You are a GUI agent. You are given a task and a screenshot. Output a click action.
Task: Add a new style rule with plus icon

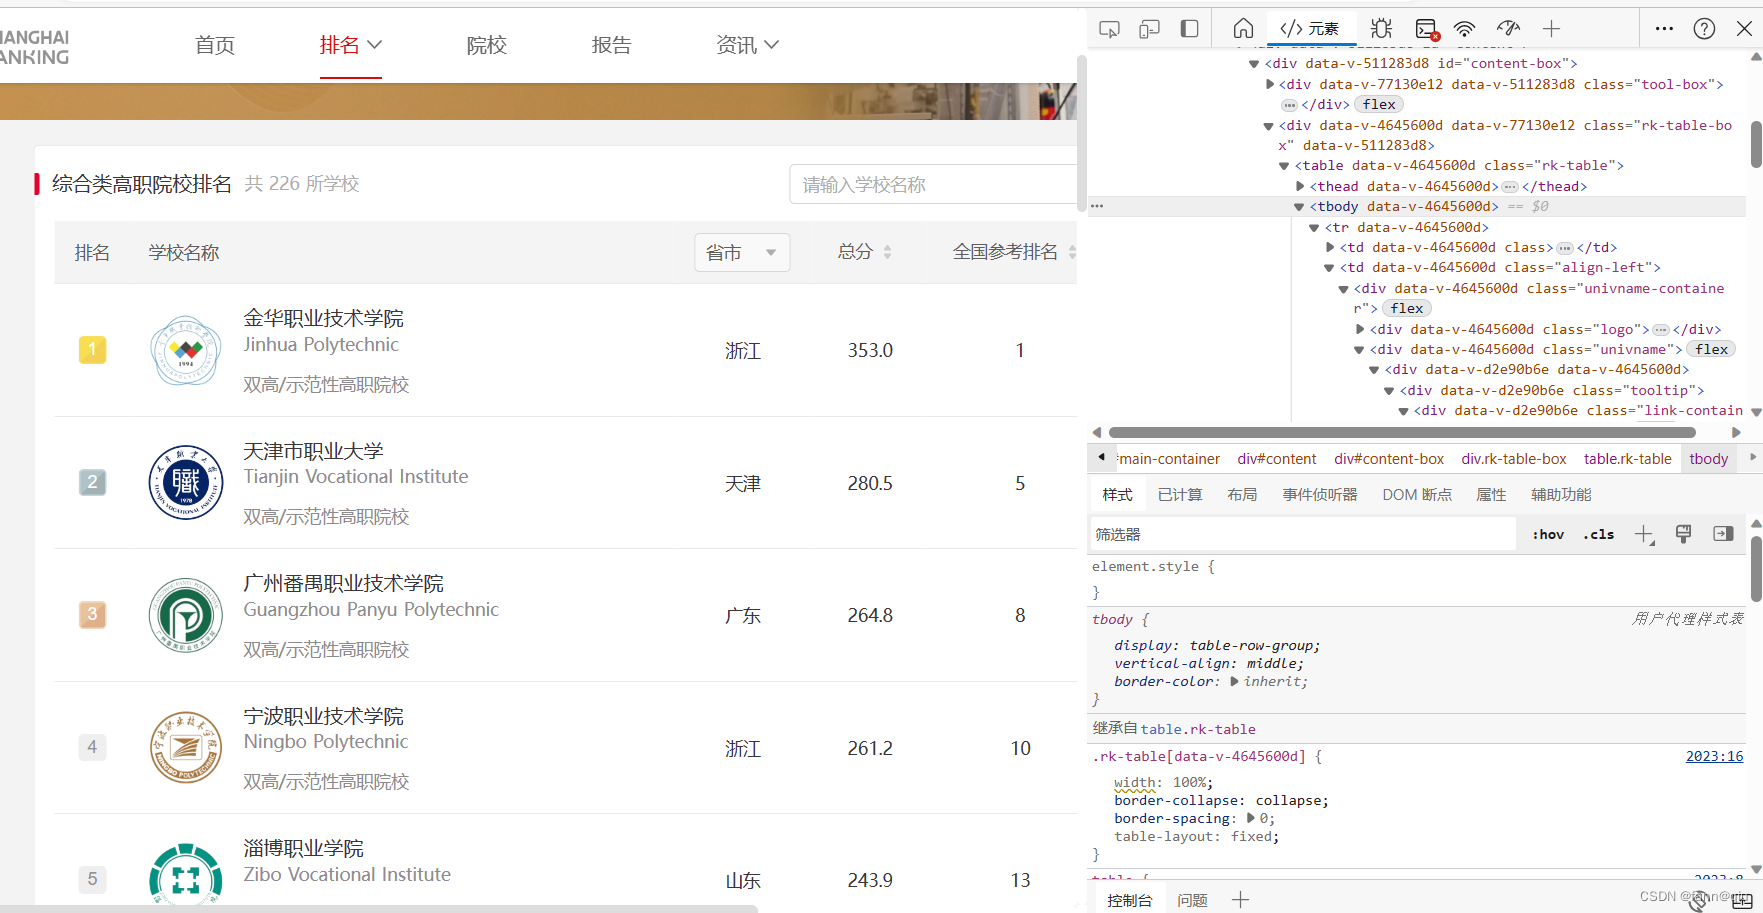click(x=1644, y=534)
